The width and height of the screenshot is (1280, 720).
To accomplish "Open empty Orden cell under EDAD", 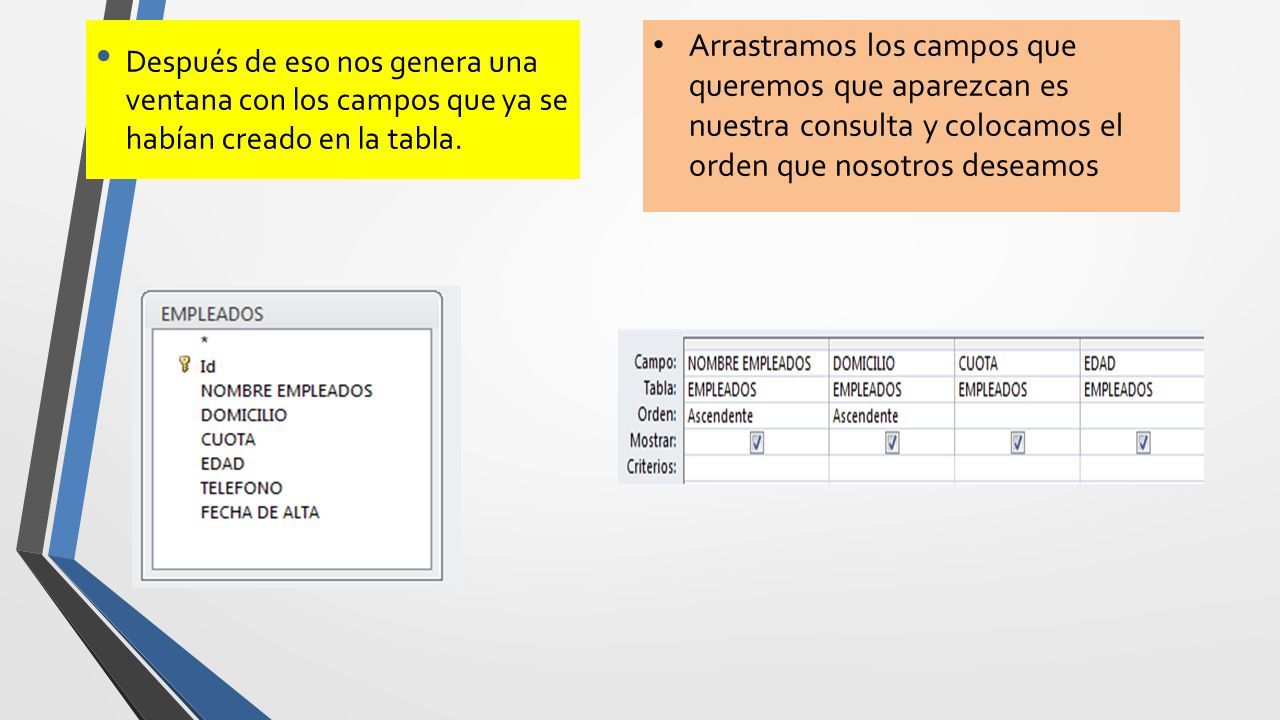I will (1142, 415).
